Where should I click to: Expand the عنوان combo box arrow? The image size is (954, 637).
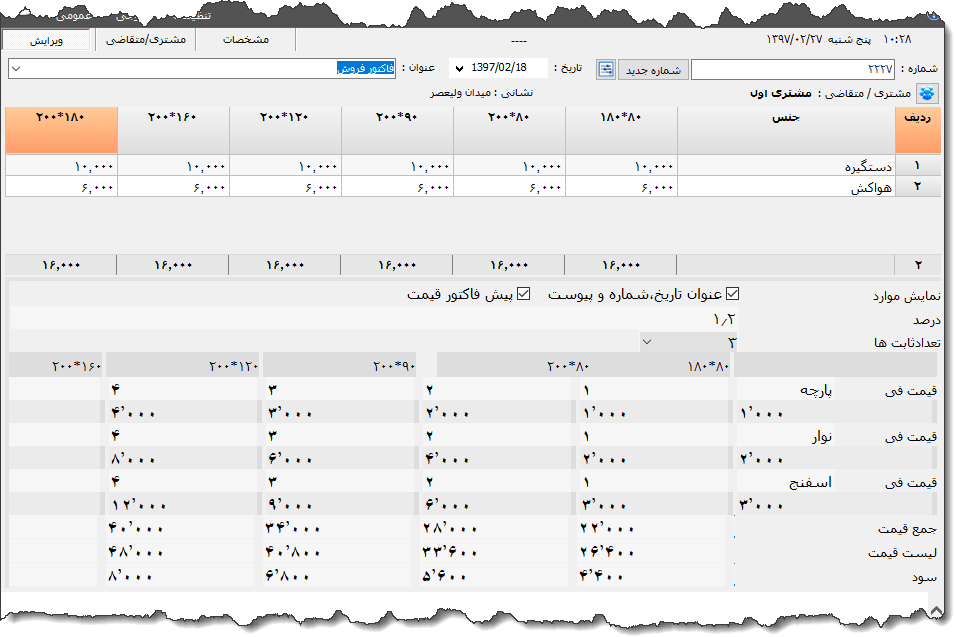coord(18,69)
